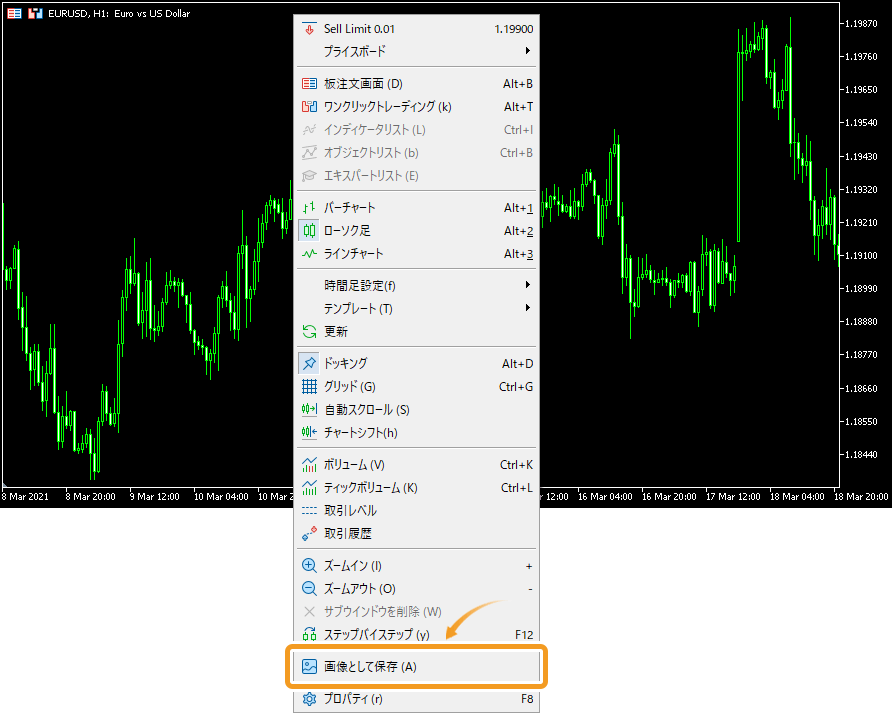Click the ワンクリックトレーディング icon
Viewport: 892px width, 713px height.
(x=309, y=107)
